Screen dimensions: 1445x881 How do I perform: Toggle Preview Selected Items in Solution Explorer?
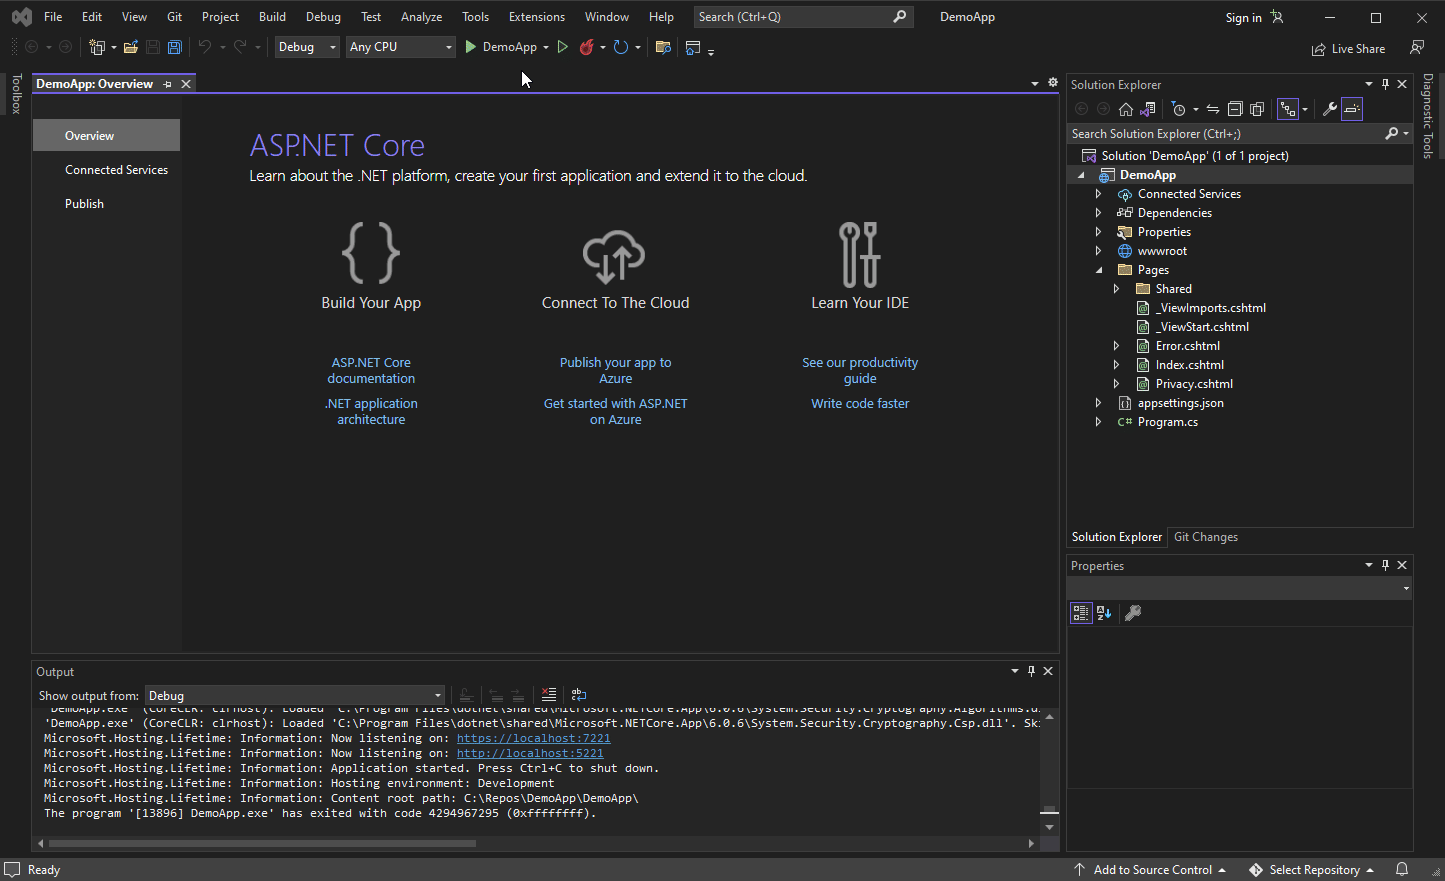pyautogui.click(x=1352, y=109)
